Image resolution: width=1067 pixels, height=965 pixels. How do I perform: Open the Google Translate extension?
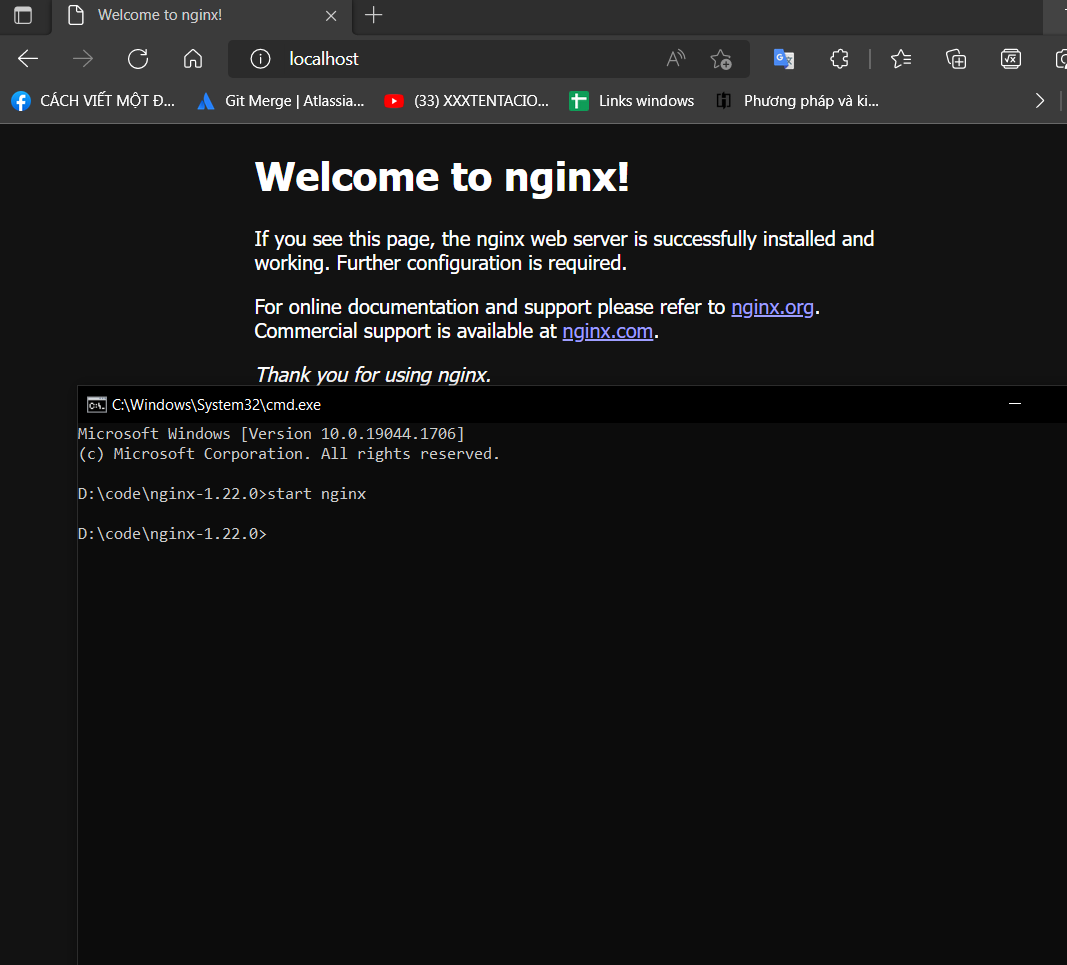[x=784, y=59]
